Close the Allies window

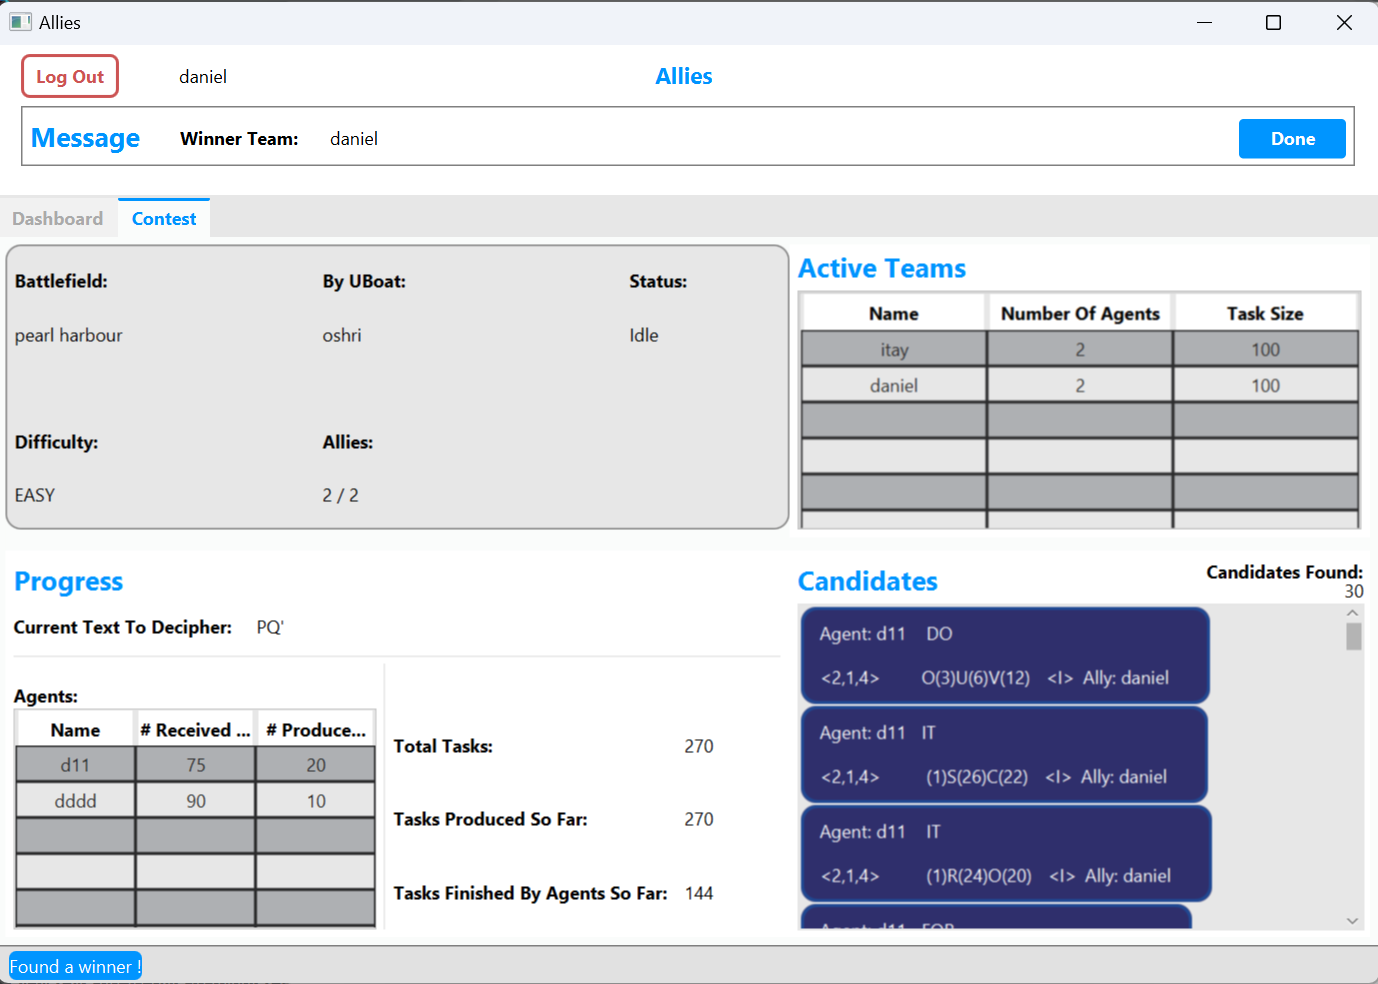pos(1344,22)
